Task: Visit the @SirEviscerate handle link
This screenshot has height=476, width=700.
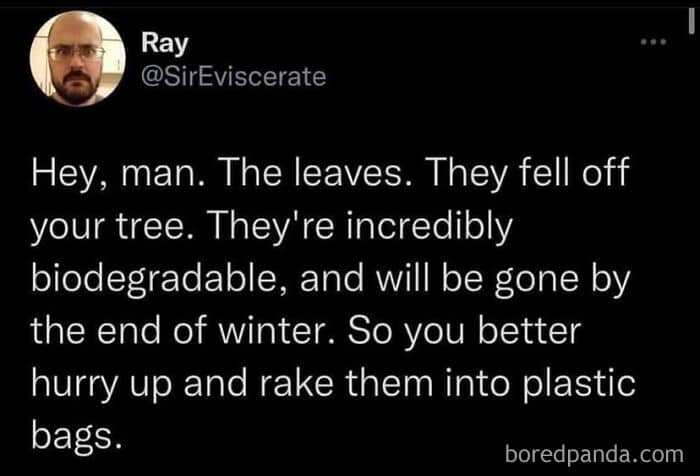Action: [233, 77]
